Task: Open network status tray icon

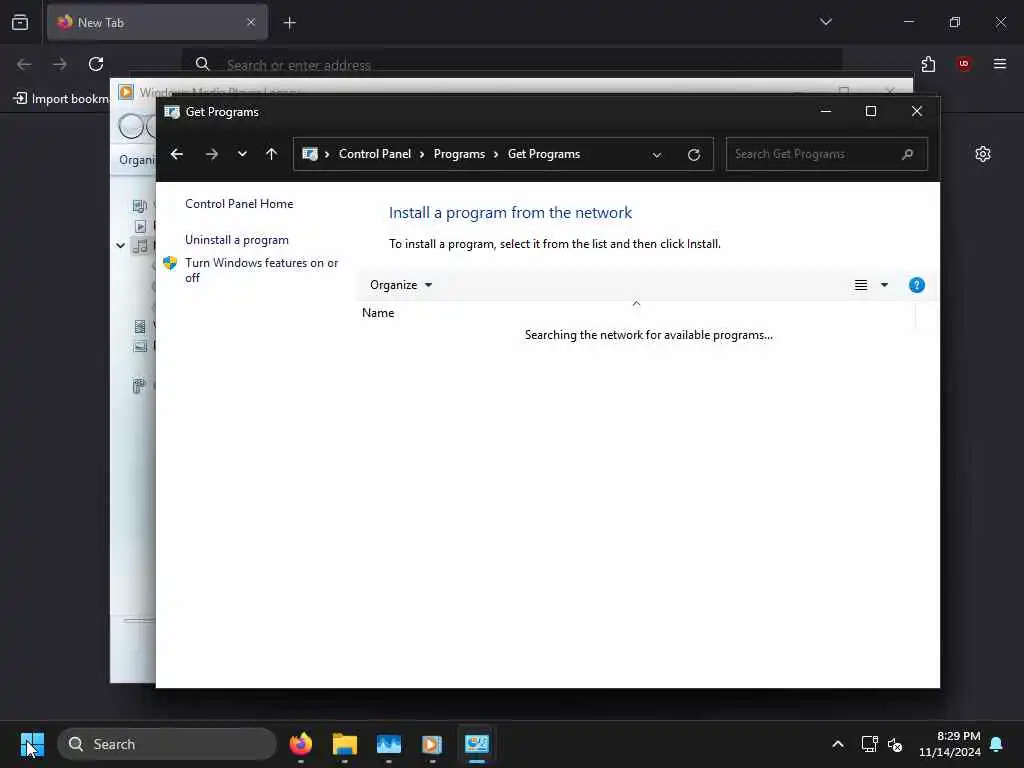Action: pyautogui.click(x=869, y=744)
